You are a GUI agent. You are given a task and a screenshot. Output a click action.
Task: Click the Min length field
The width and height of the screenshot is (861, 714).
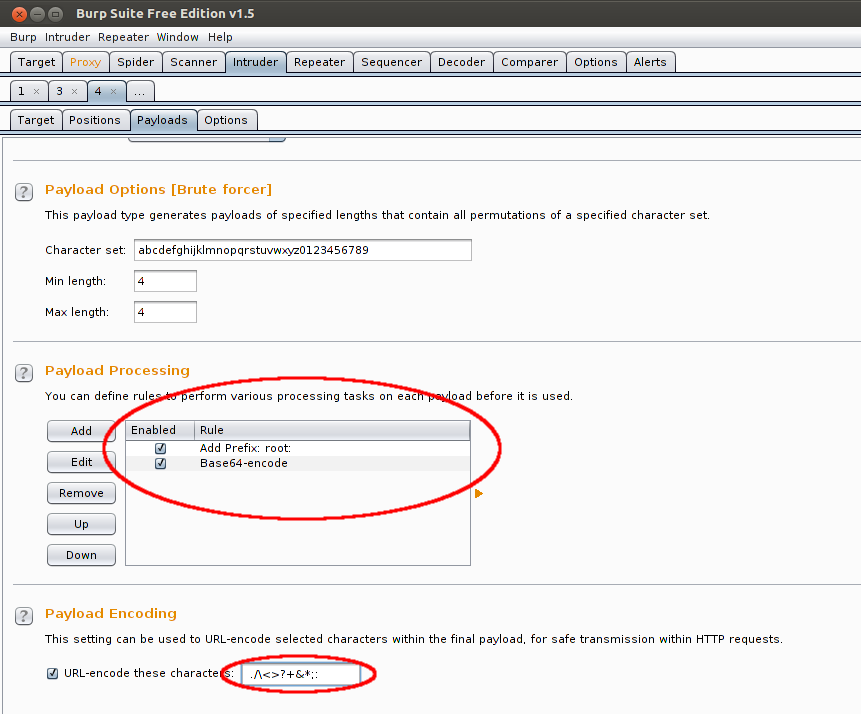tap(165, 281)
